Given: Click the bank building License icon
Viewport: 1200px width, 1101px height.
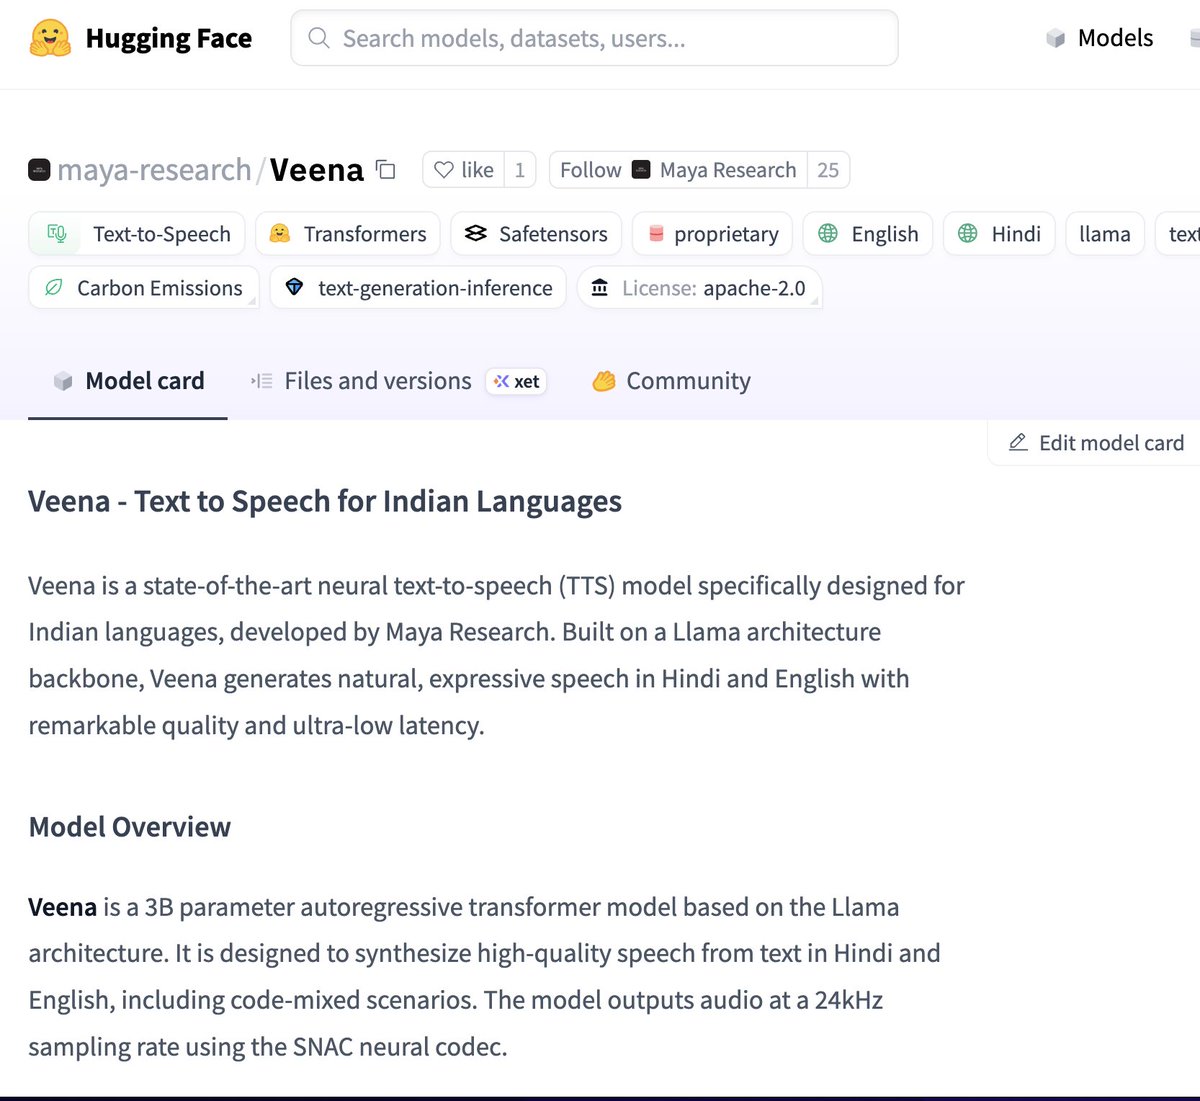Looking at the screenshot, I should (600, 288).
